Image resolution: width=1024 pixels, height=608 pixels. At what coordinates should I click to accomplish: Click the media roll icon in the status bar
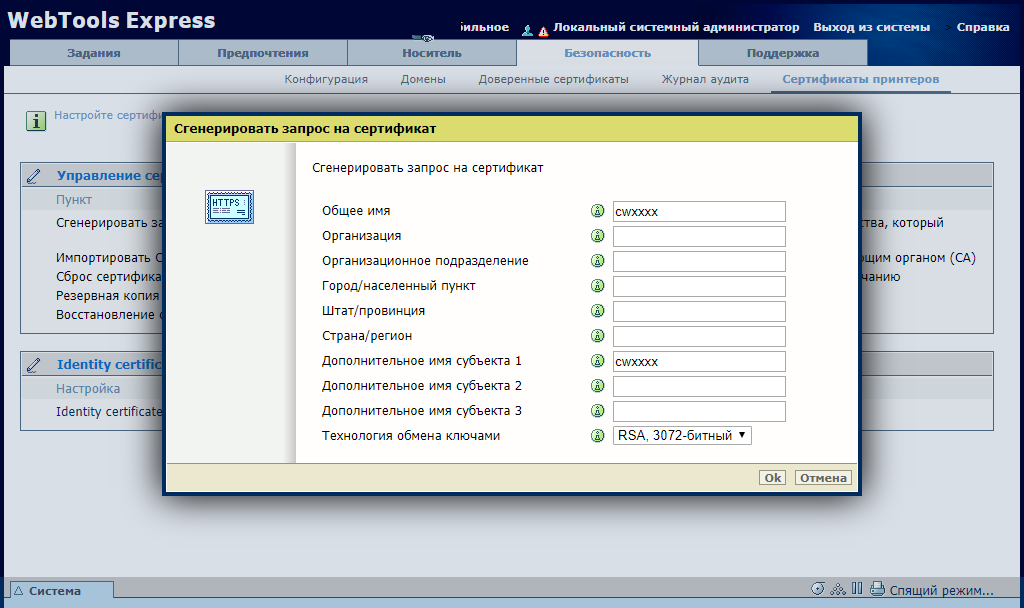pyautogui.click(x=818, y=589)
